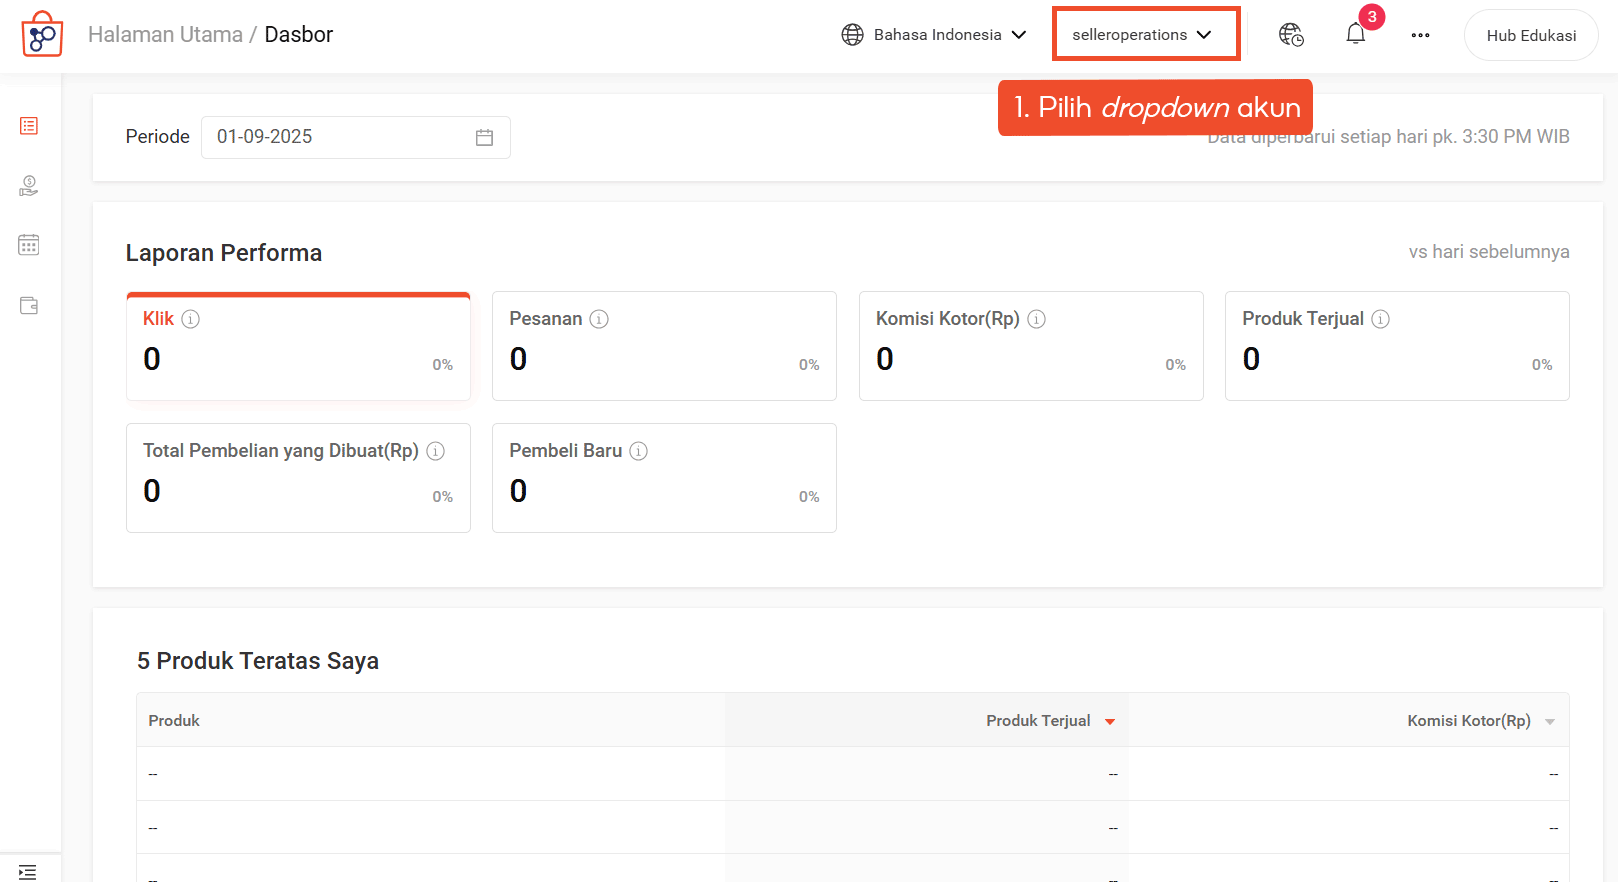Select the Produk Terjual performance card

pos(1396,346)
